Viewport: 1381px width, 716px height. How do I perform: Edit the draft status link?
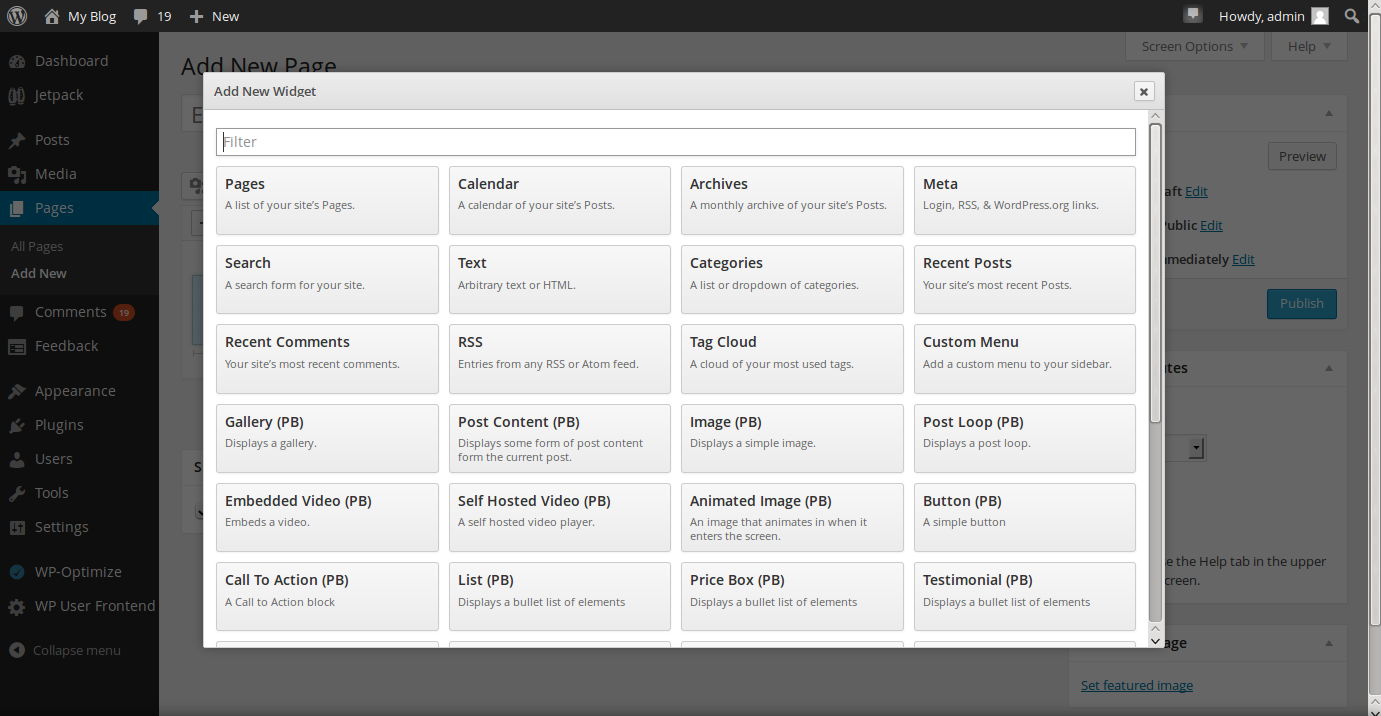pos(1196,191)
